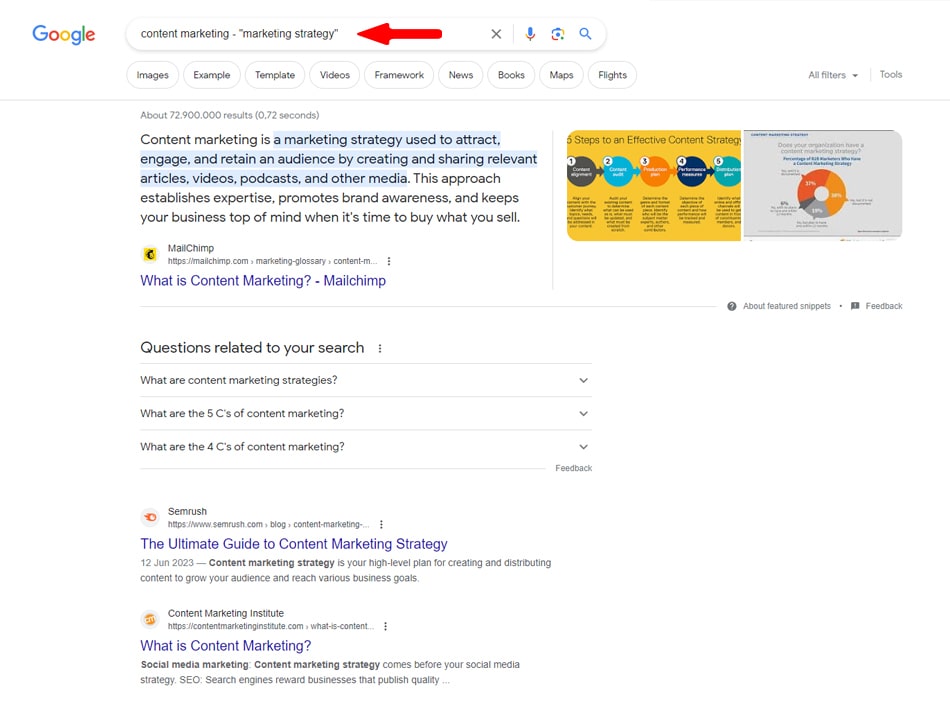Click the semrush.com URL breadcrumb
Image resolution: width=950 pixels, height=705 pixels.
click(268, 525)
